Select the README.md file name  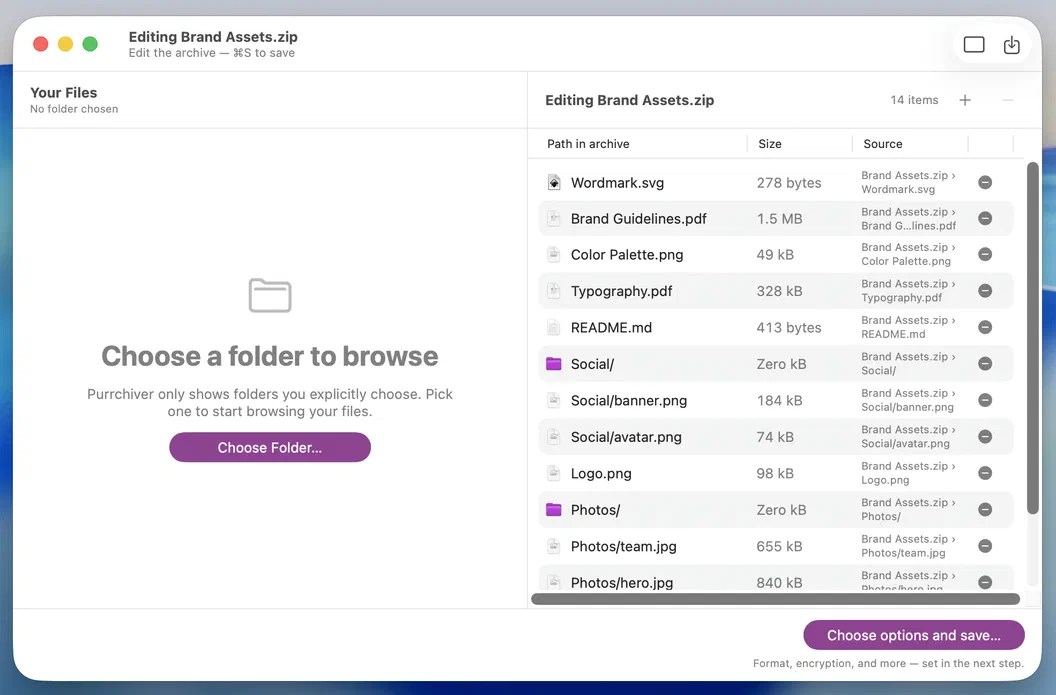(x=611, y=327)
